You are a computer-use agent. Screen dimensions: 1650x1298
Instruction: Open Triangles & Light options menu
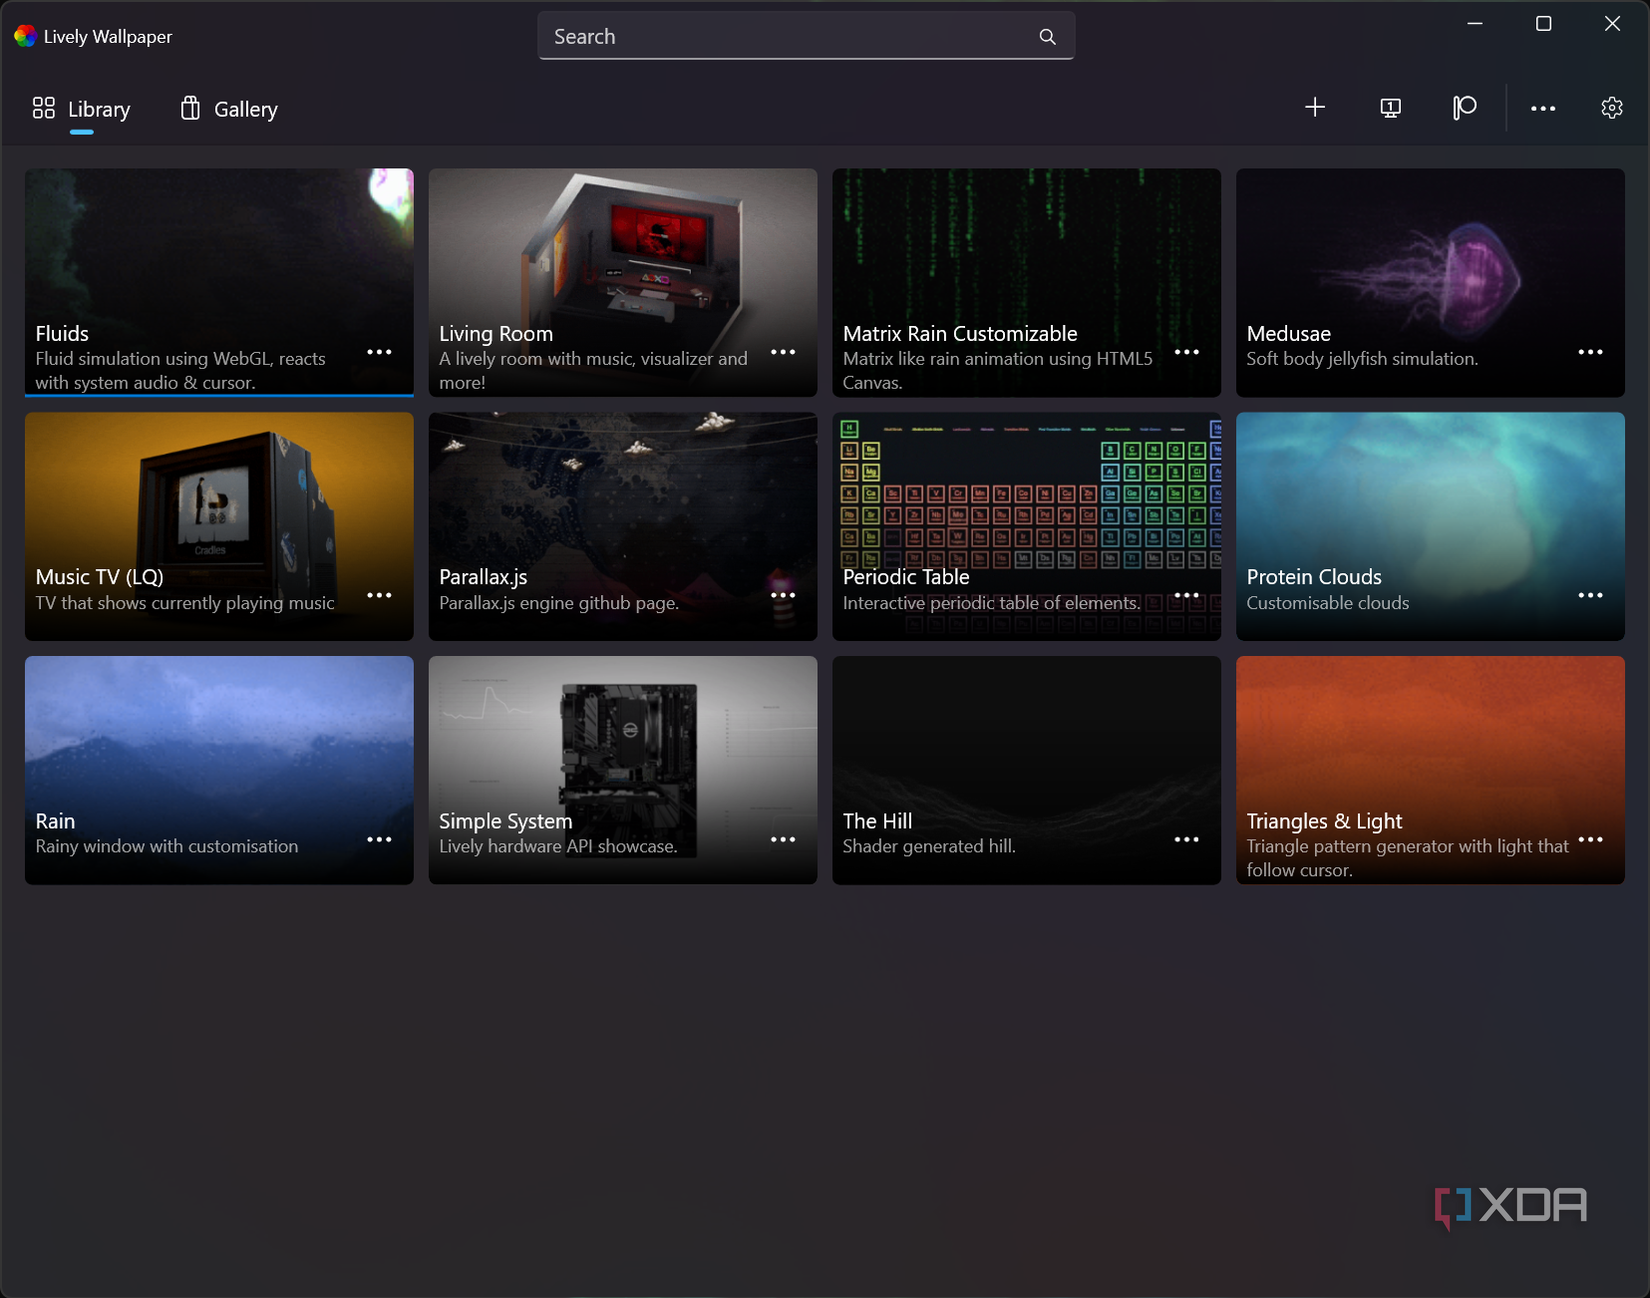1590,838
